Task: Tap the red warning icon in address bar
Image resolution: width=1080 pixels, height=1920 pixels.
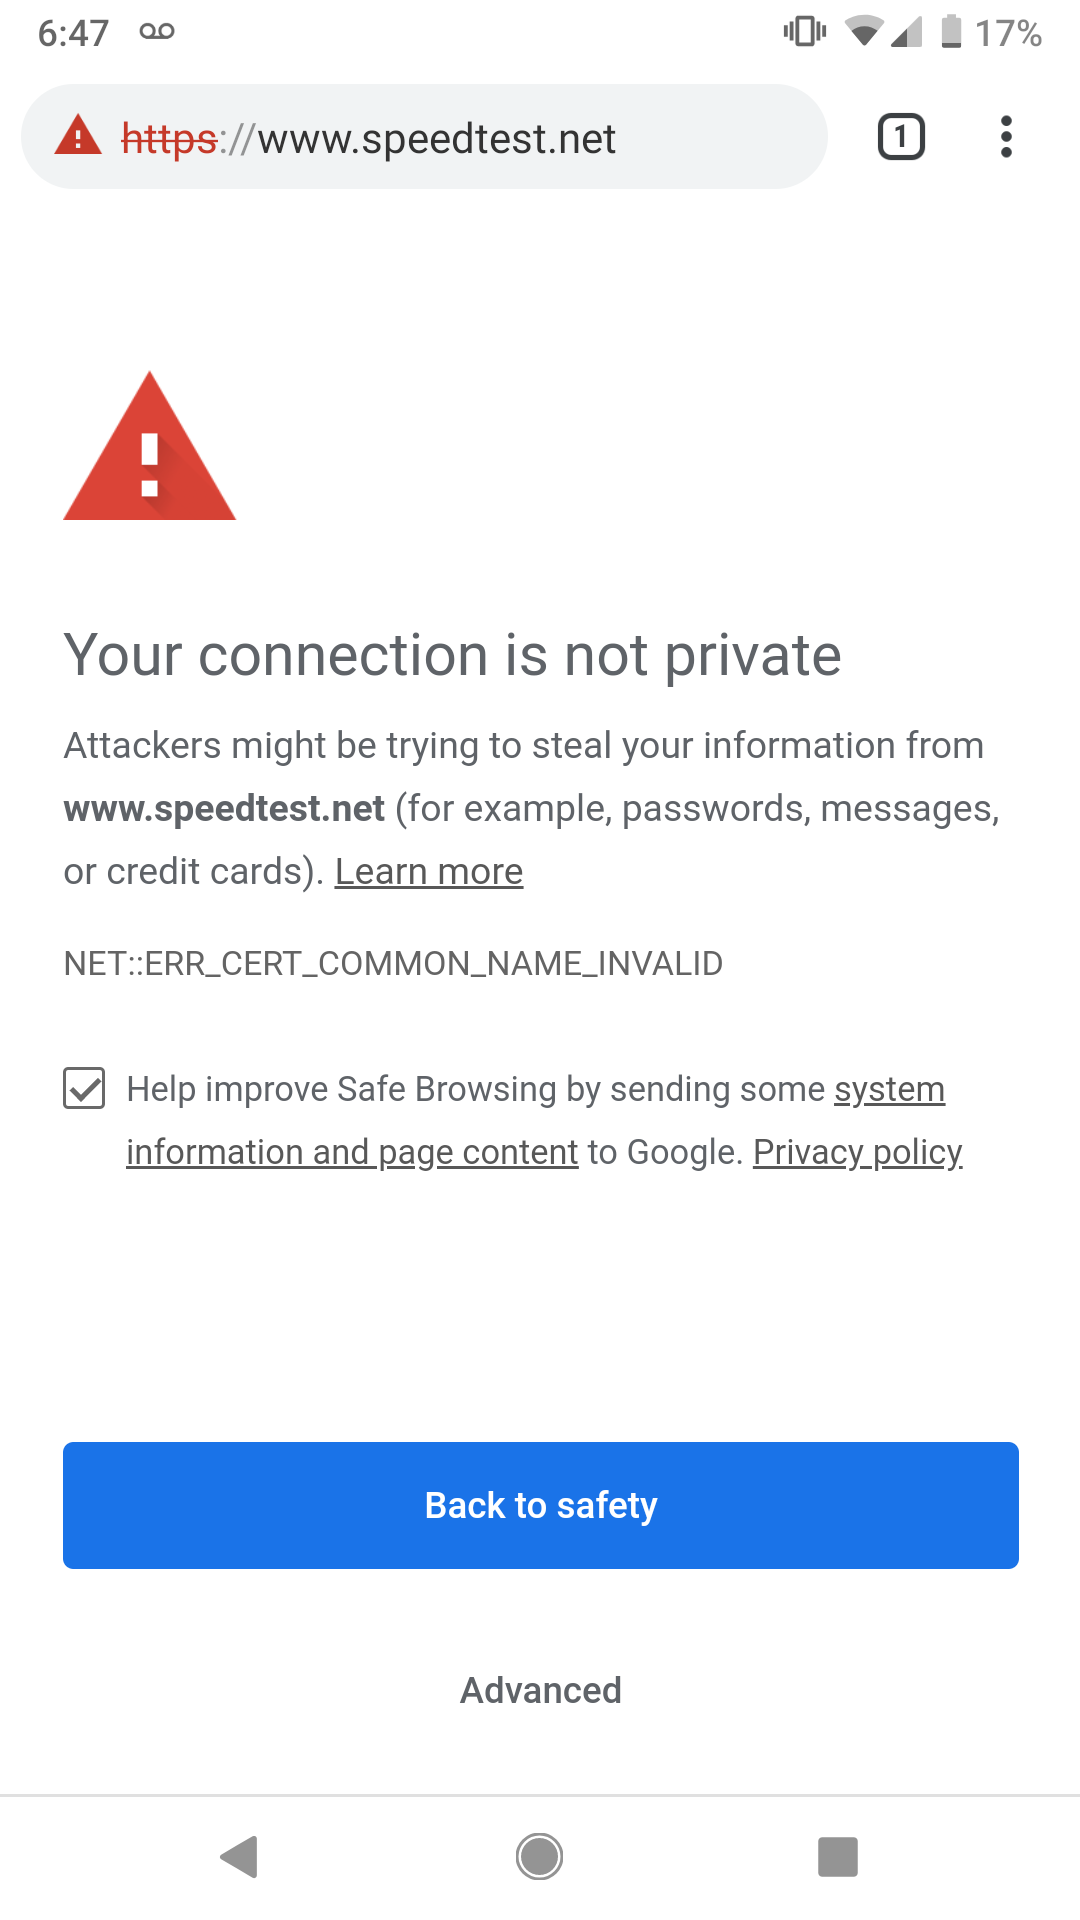Action: point(78,136)
